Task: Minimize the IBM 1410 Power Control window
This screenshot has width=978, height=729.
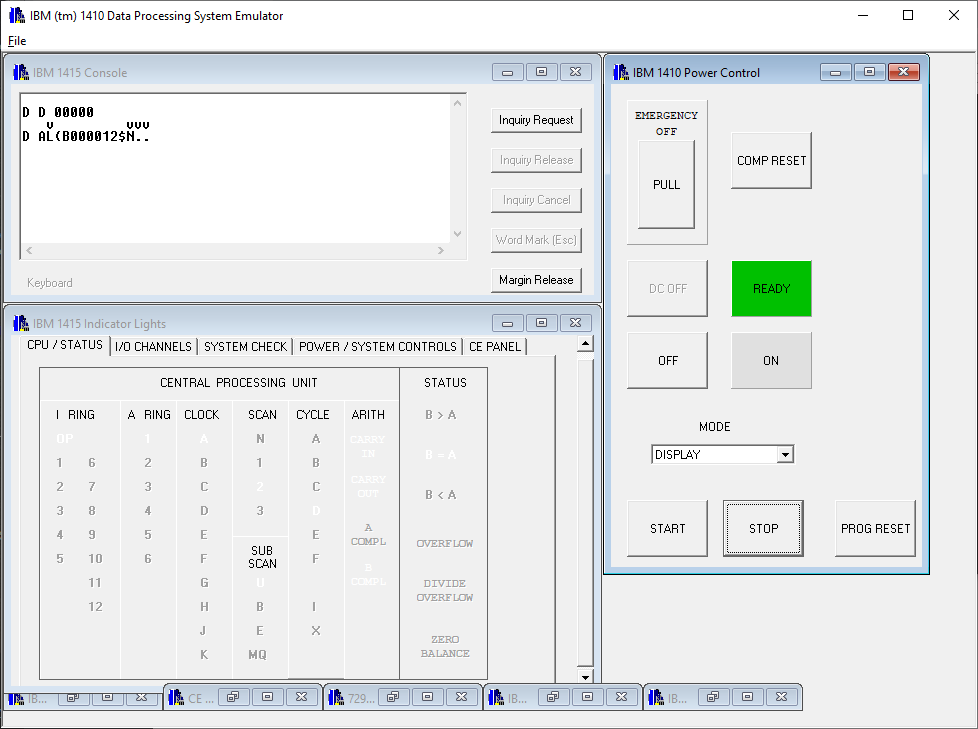Action: 836,72
